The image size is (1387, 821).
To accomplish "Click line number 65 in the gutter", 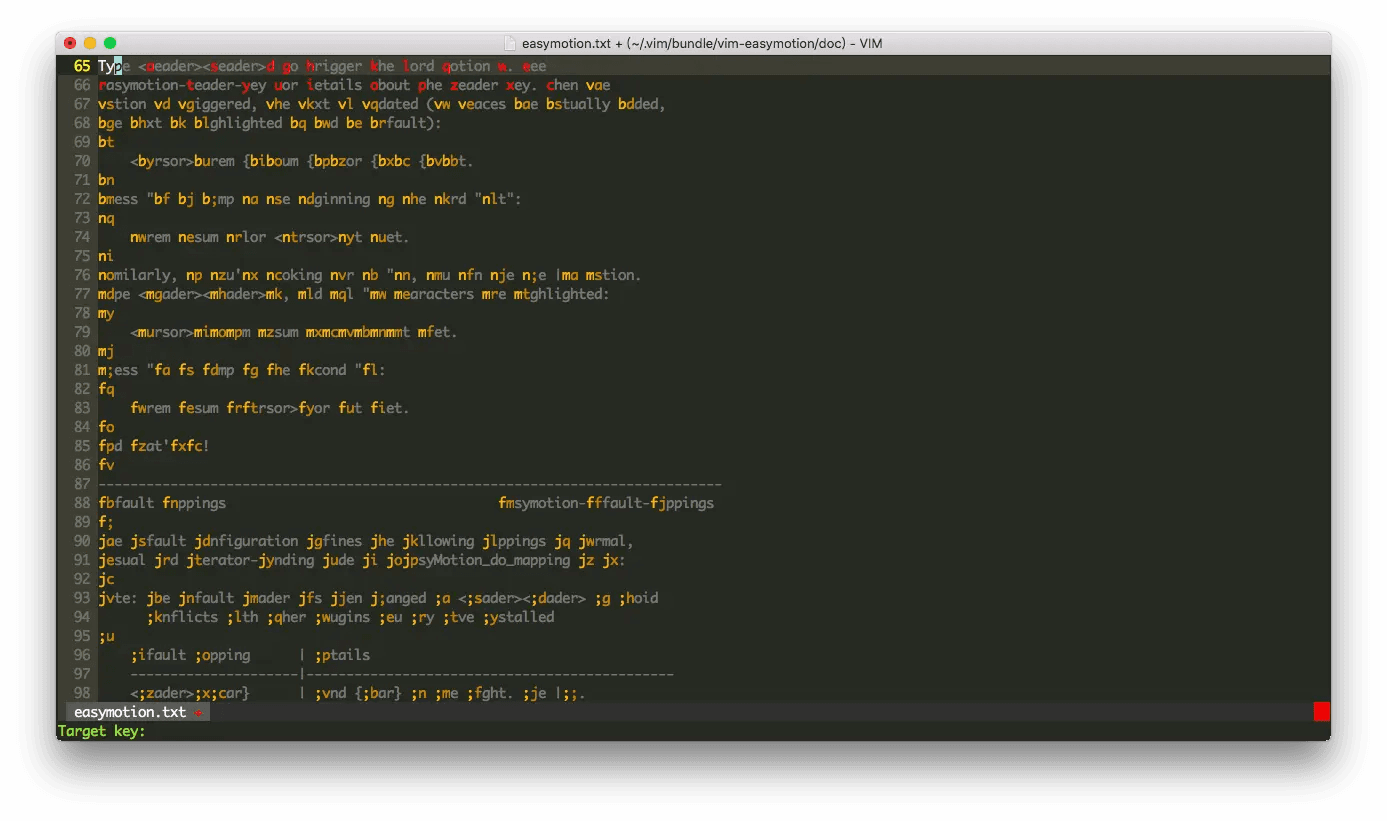I will [81, 66].
